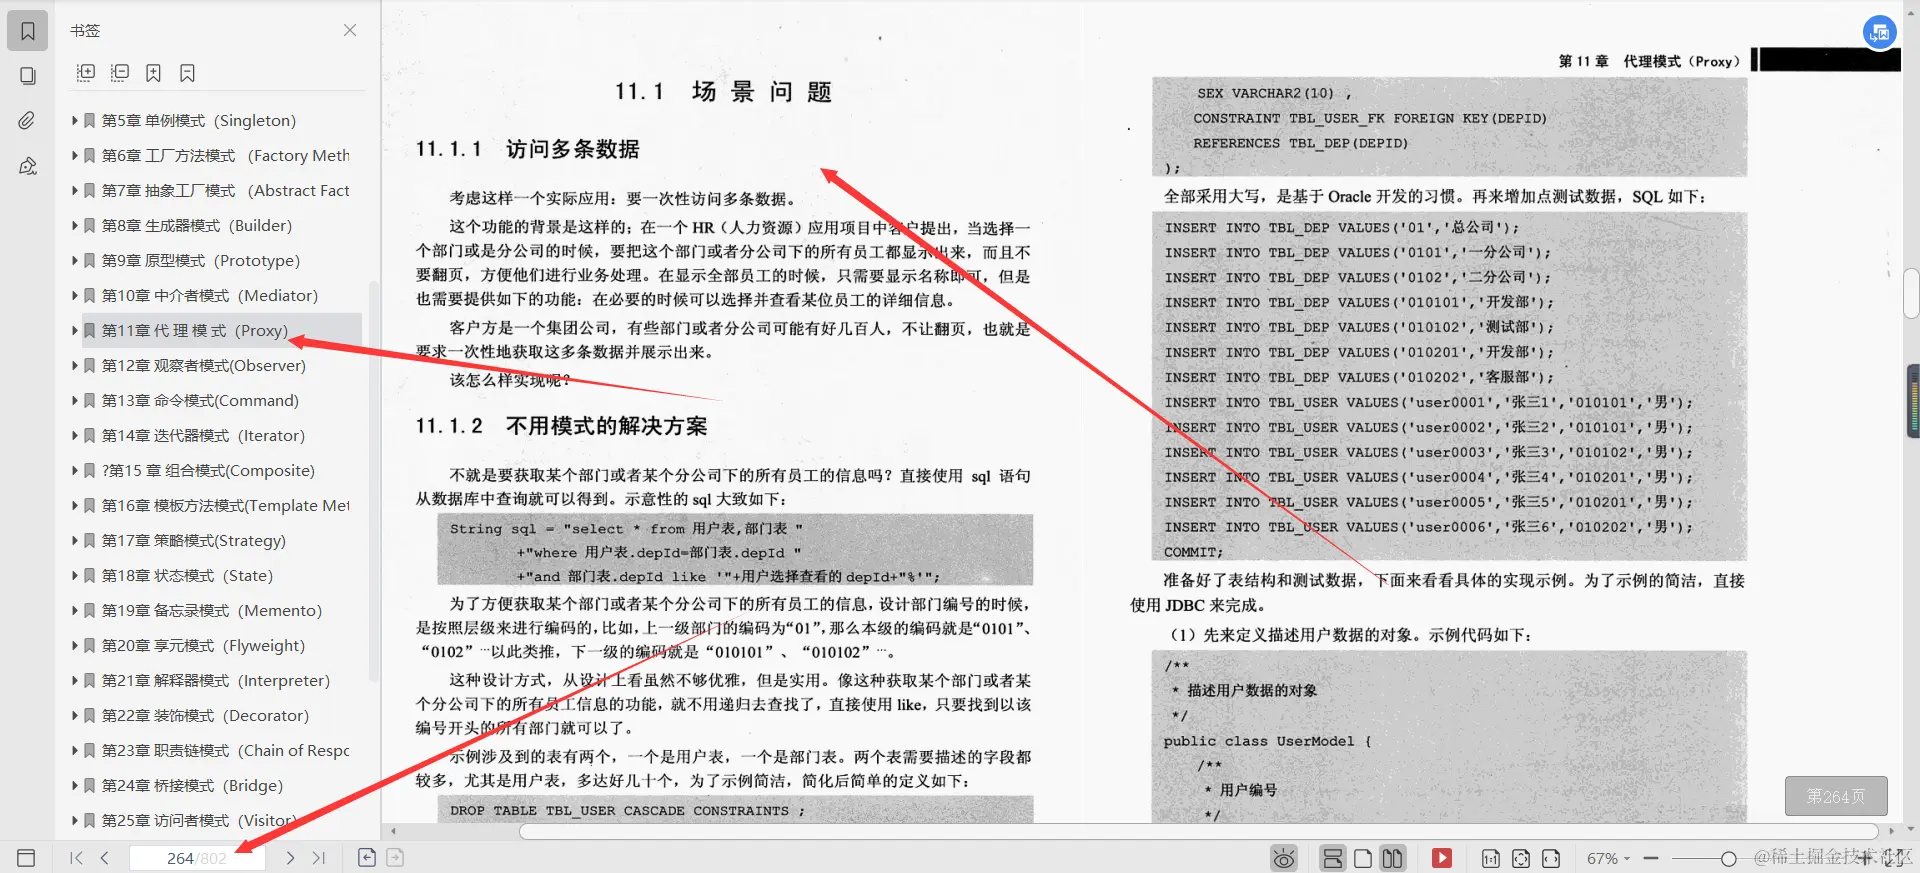The height and width of the screenshot is (873, 1920).
Task: Select bookmark 第19章 备忘录模式 (Memento)
Action: click(x=211, y=610)
